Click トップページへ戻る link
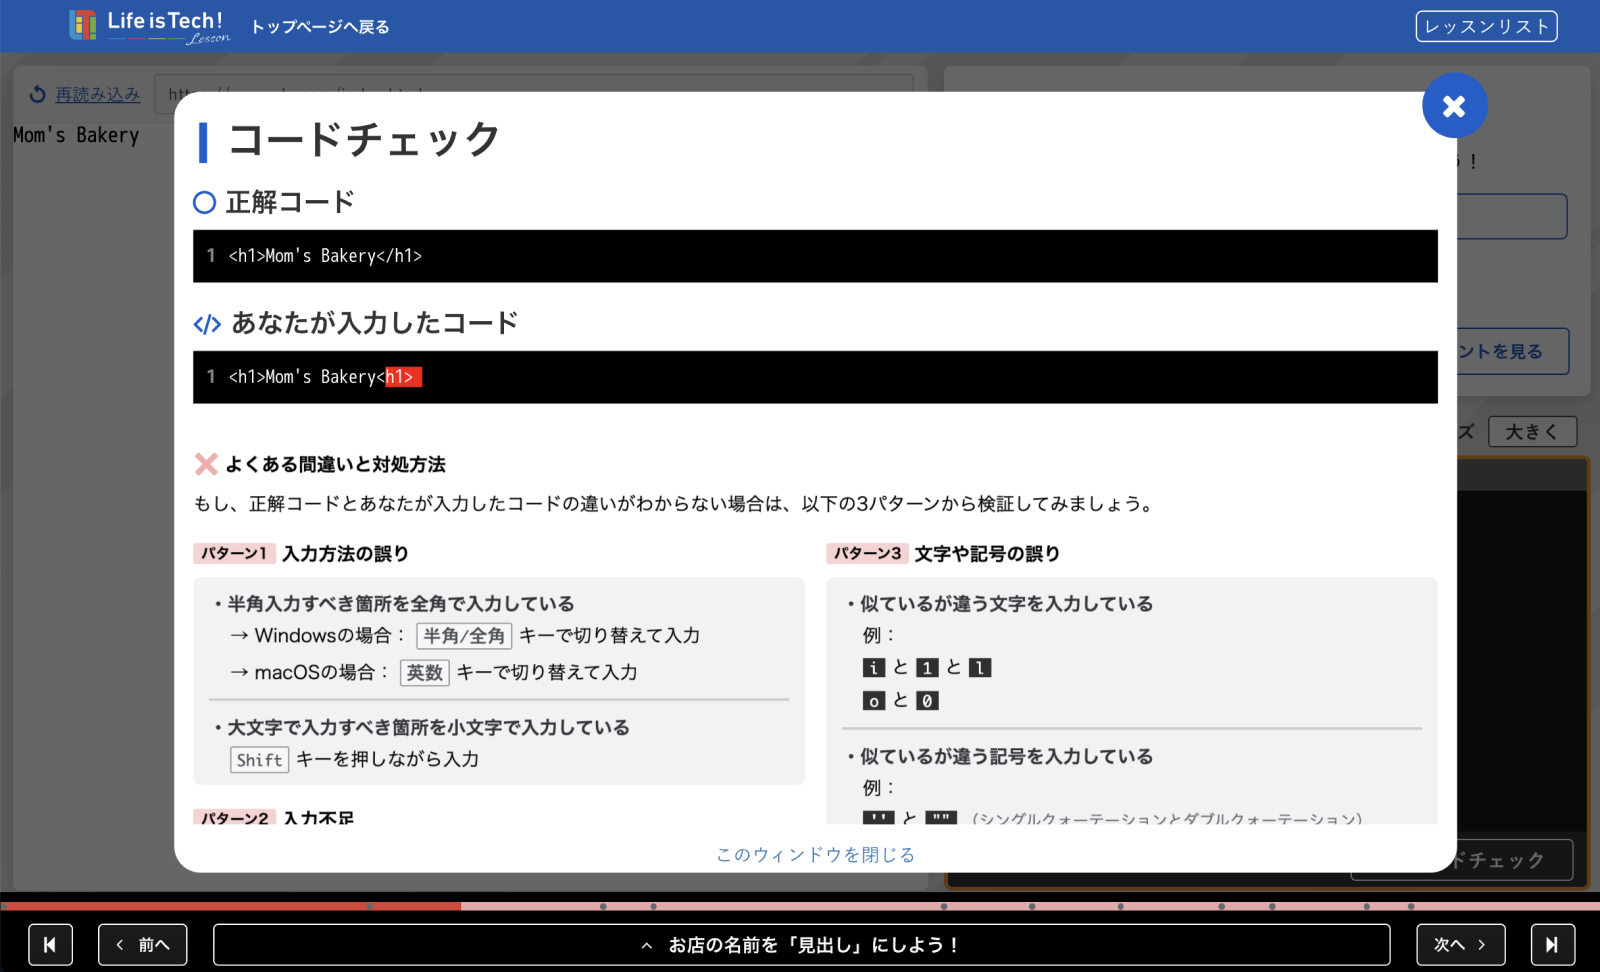The image size is (1600, 972). tap(320, 27)
